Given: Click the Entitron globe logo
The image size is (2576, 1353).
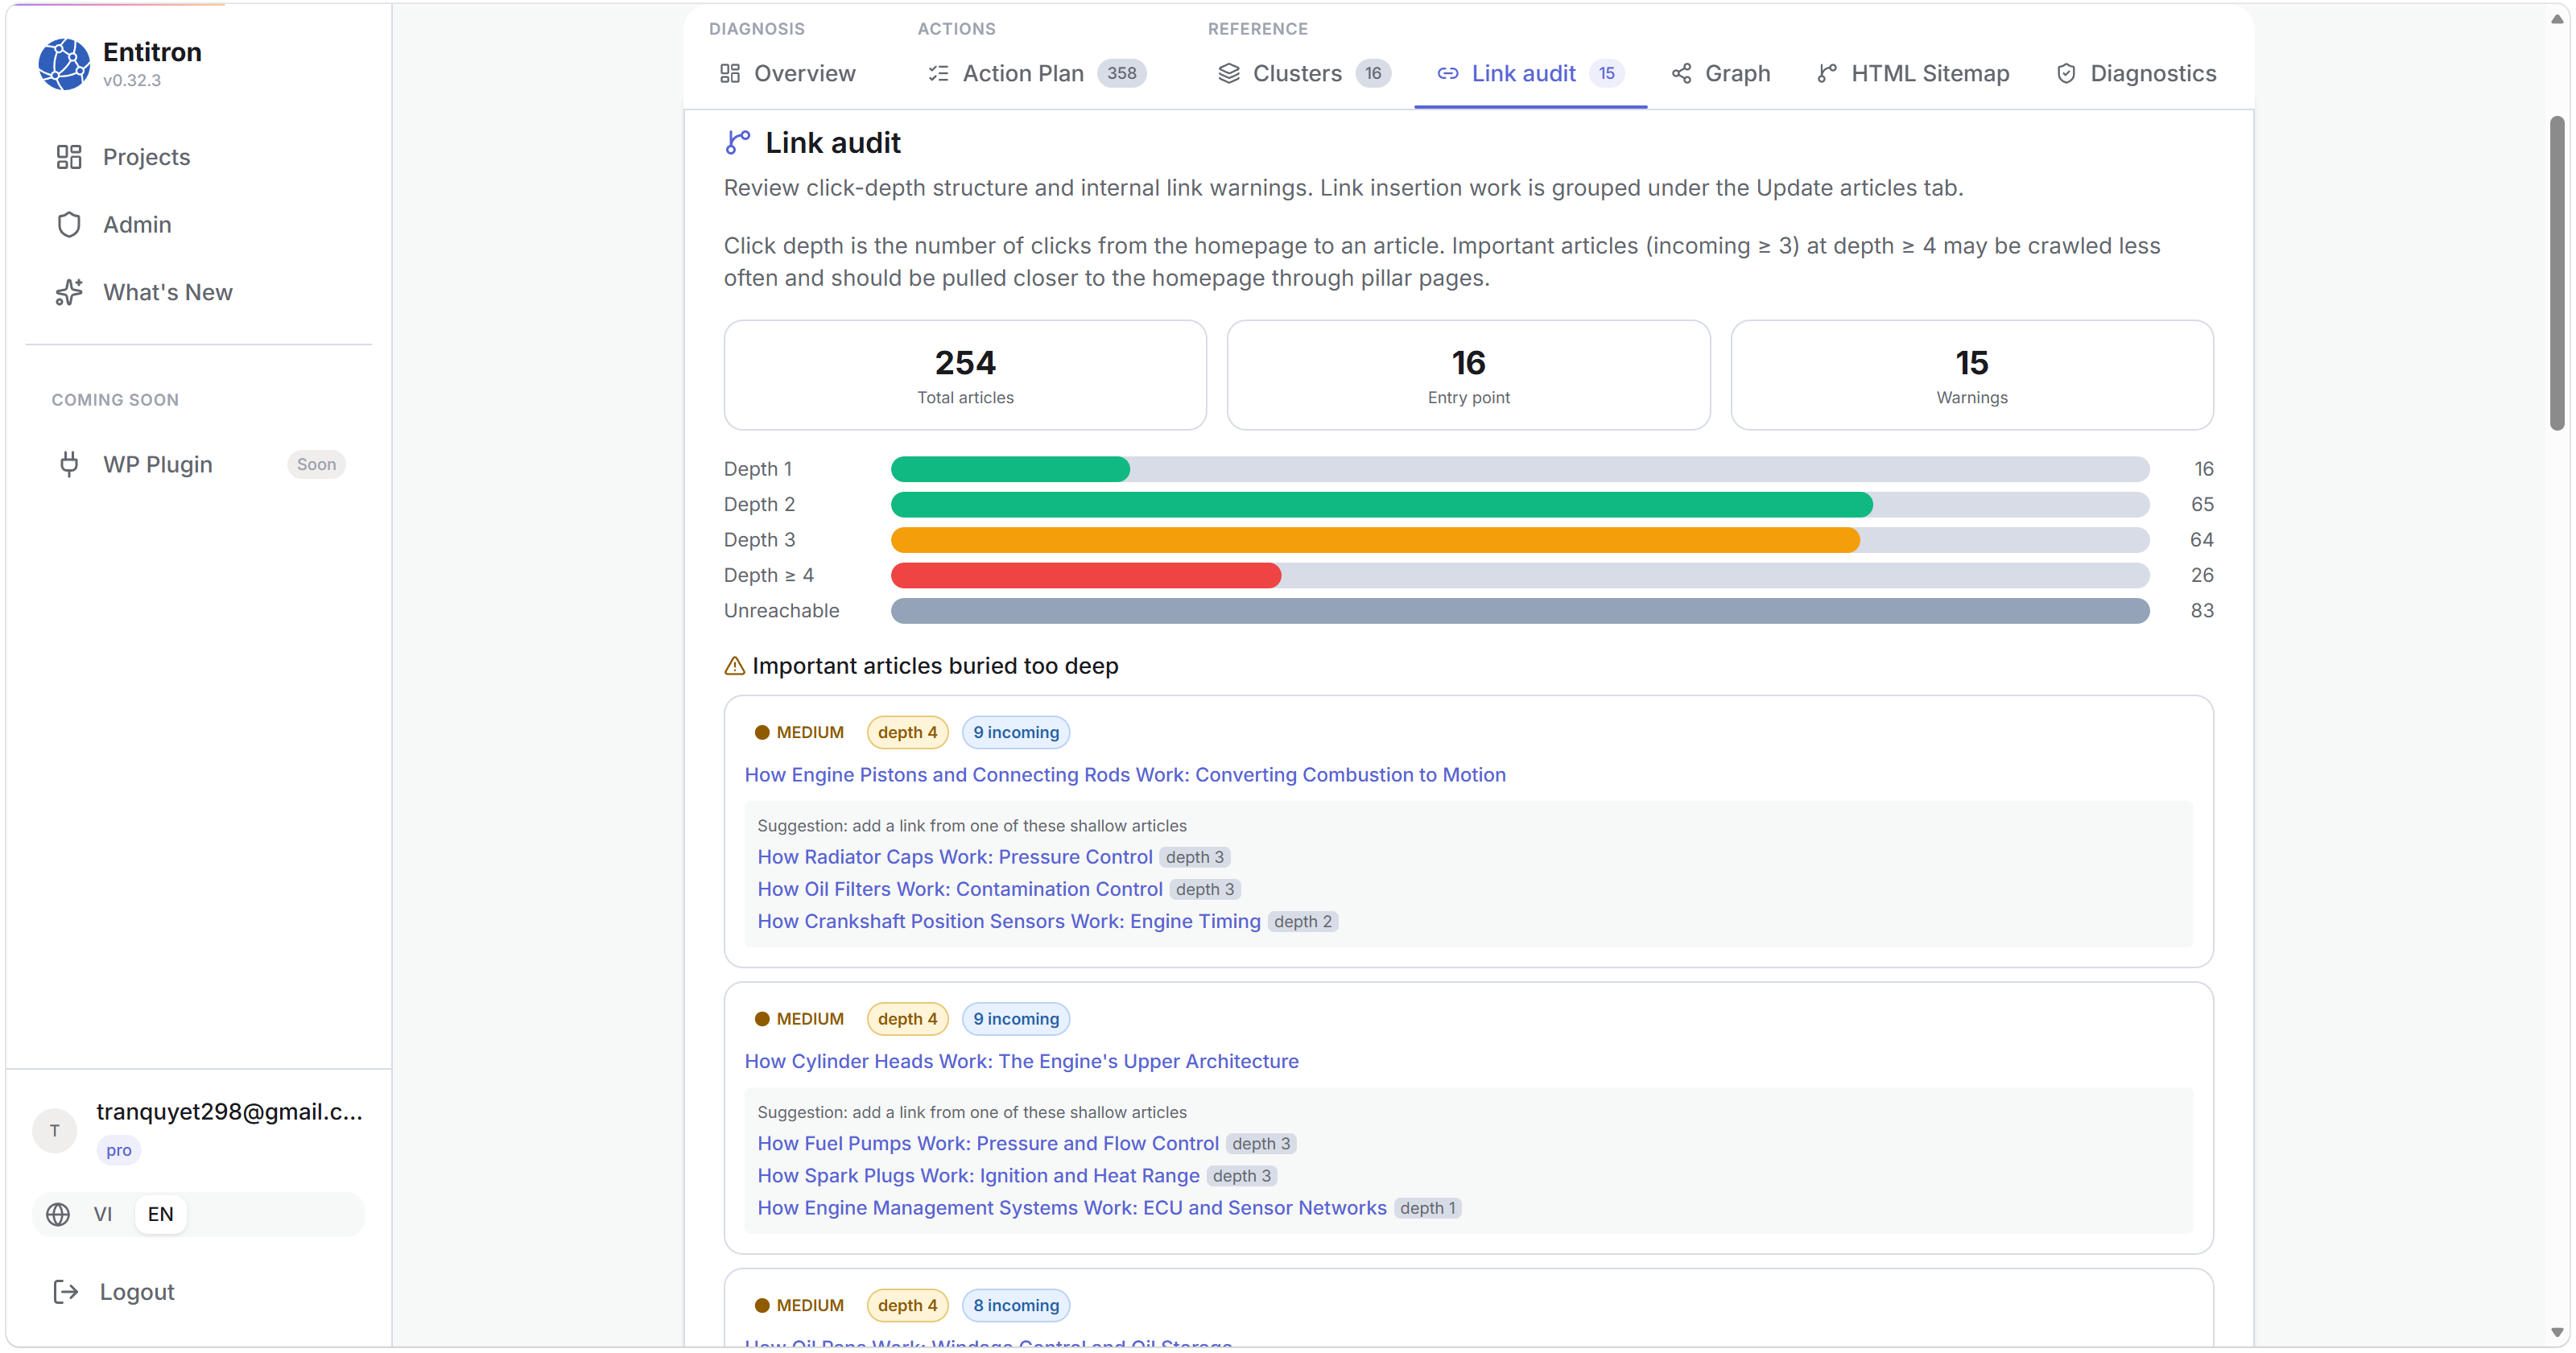Looking at the screenshot, I should [64, 64].
